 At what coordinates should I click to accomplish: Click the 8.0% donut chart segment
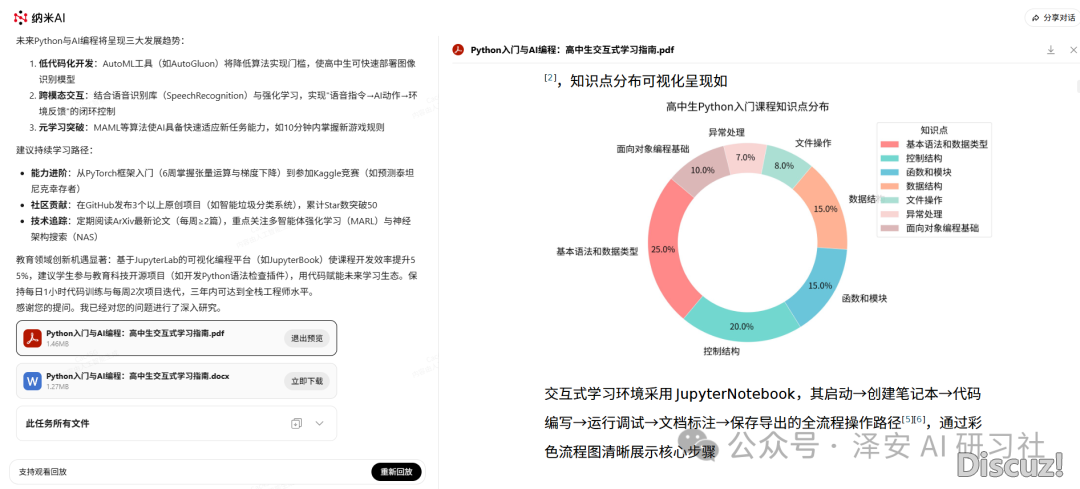pos(783,166)
